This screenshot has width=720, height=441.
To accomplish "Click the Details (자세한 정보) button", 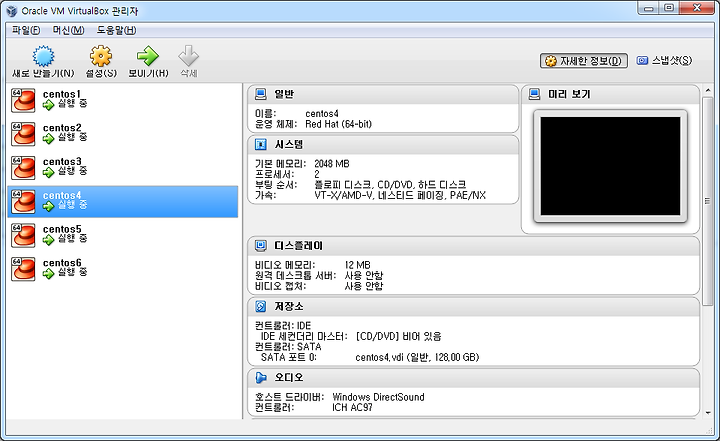I will point(584,61).
